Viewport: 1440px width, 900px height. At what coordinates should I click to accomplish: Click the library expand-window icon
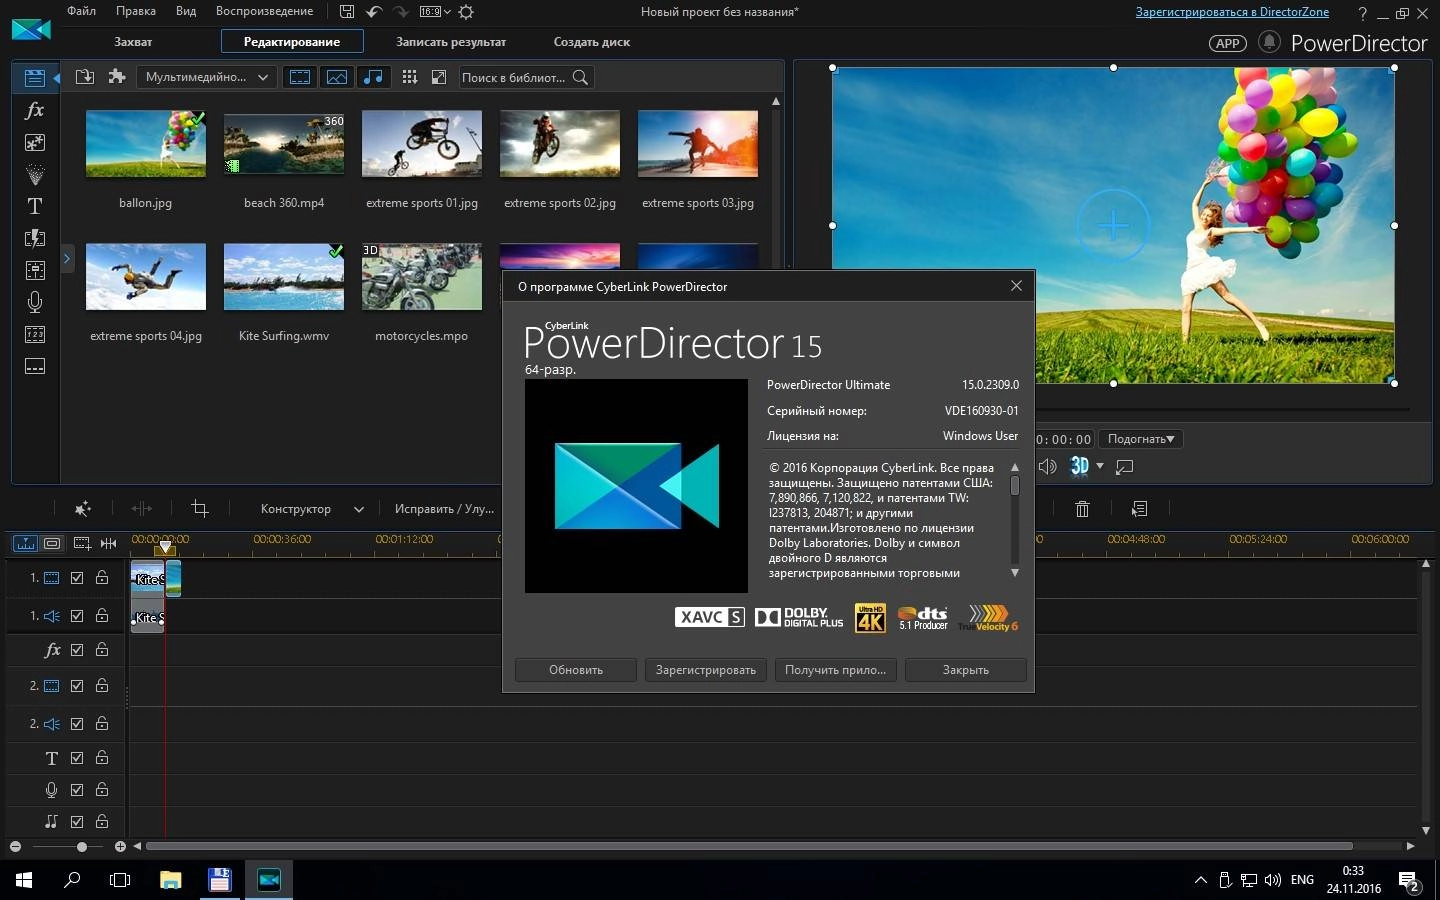pos(438,77)
